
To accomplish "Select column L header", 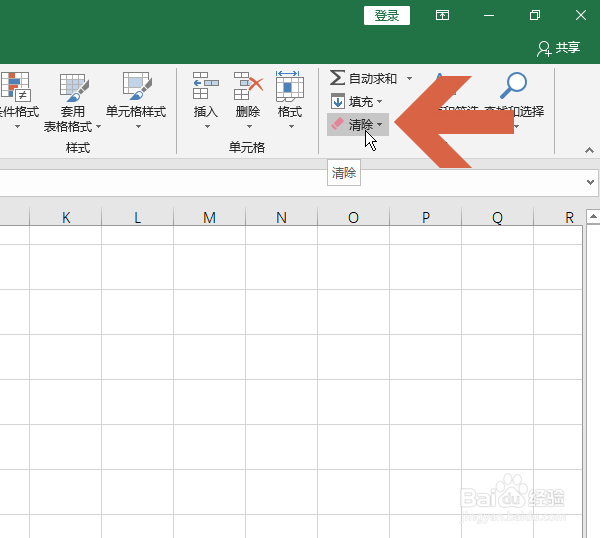I will click(x=137, y=217).
